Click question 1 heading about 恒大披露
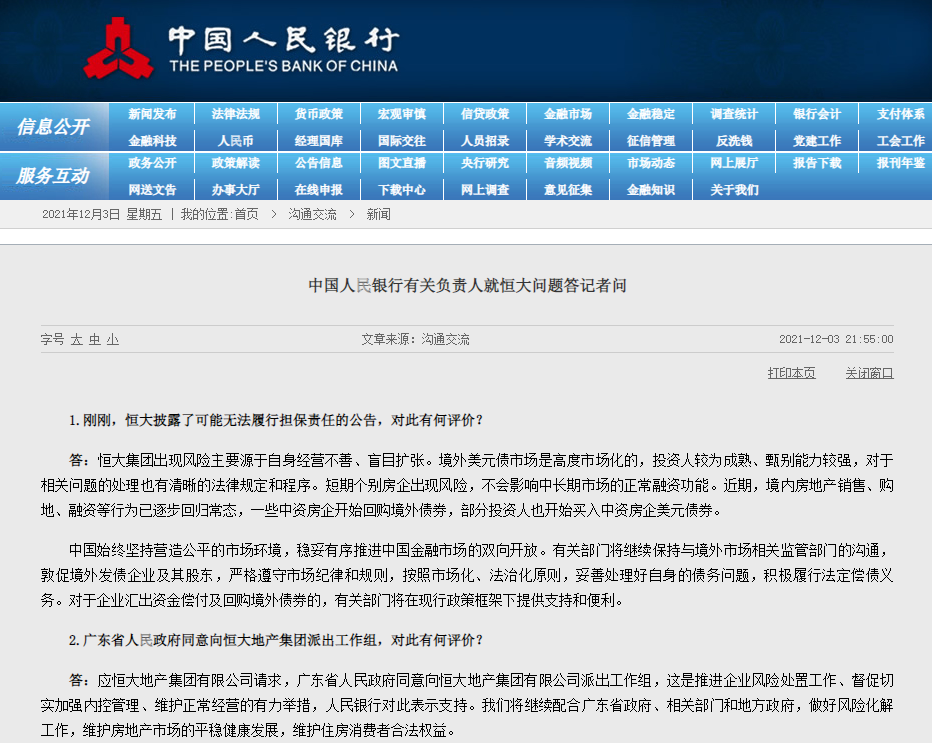This screenshot has height=743, width=932. (x=276, y=420)
